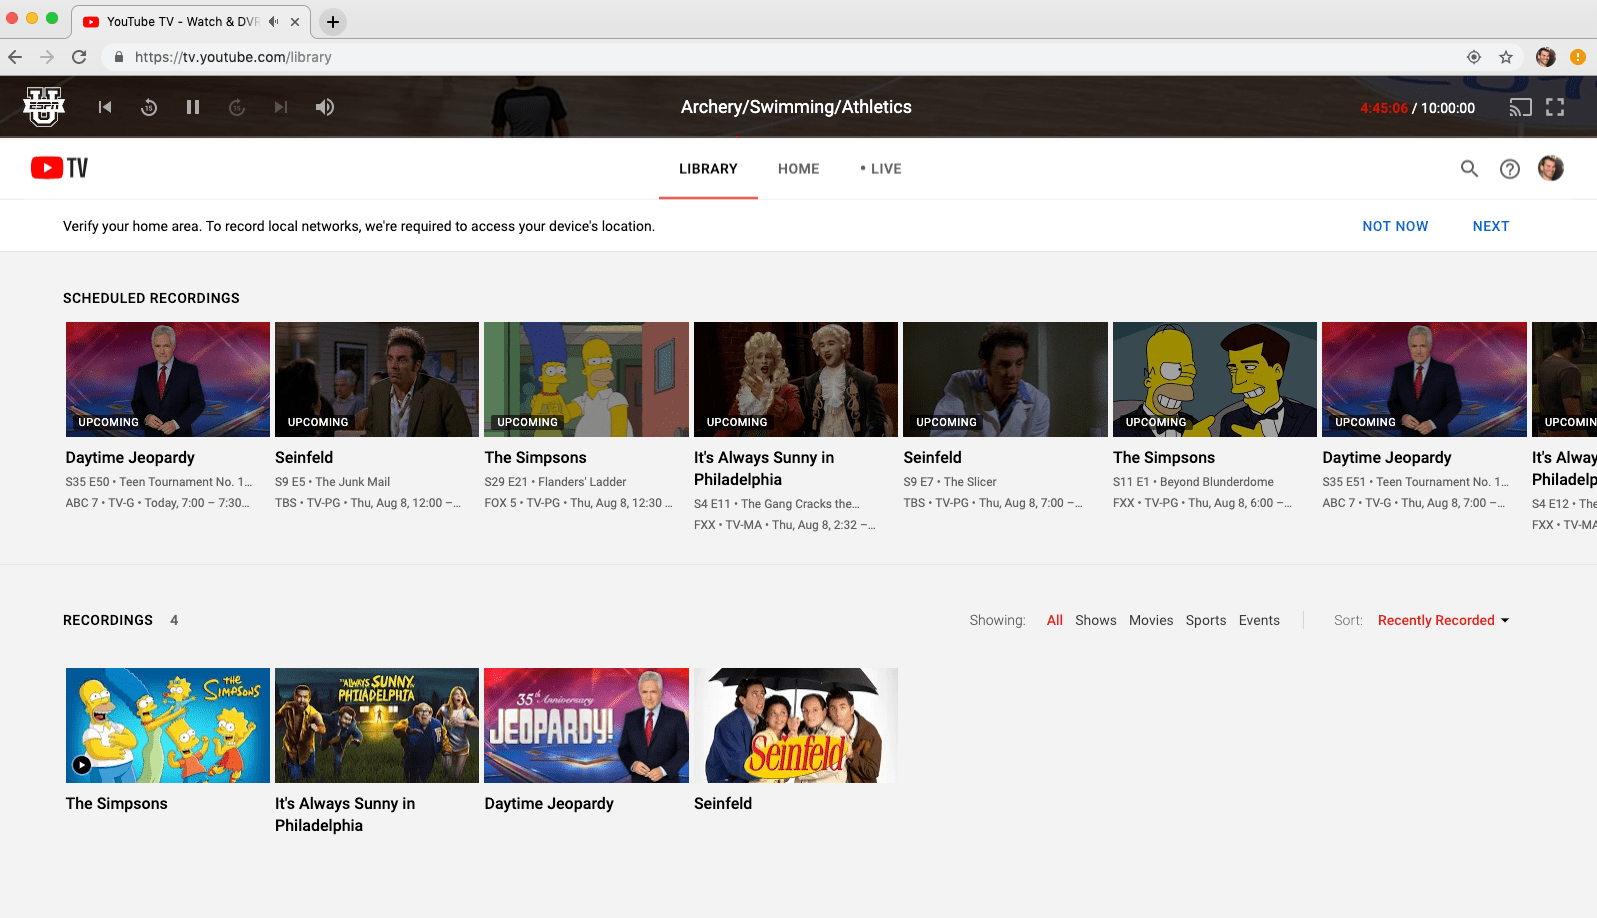Open the help question mark icon

1510,169
